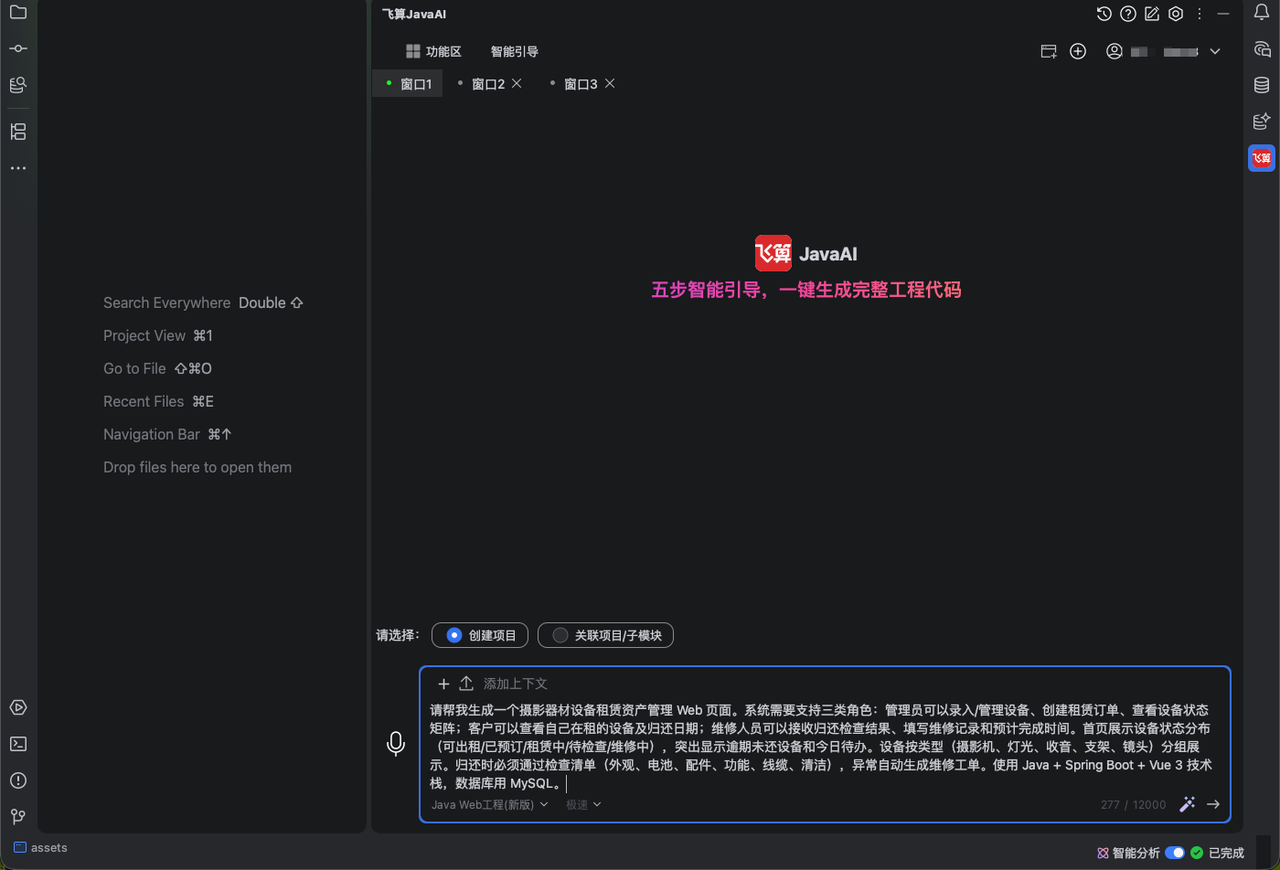Select the 关联项目/子模块 radio button
Image resolution: width=1280 pixels, height=870 pixels.
tap(606, 635)
